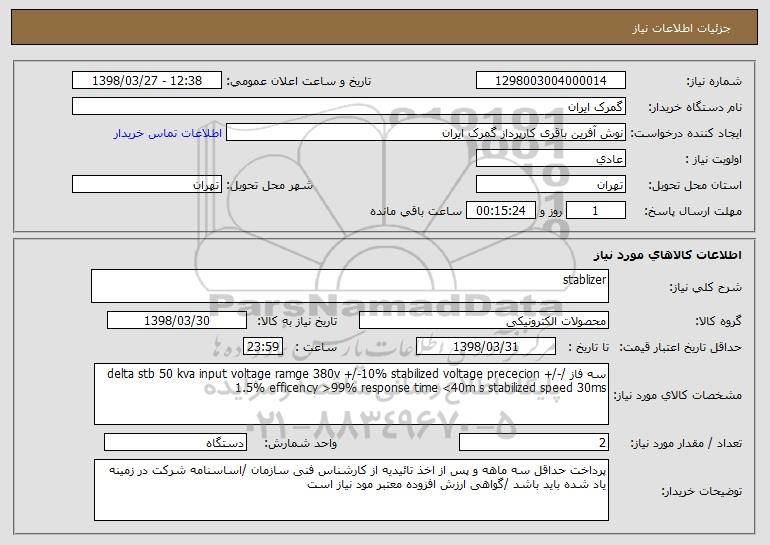Click the delivery province field تهران
This screenshot has width=770, height=545.
pos(550,184)
